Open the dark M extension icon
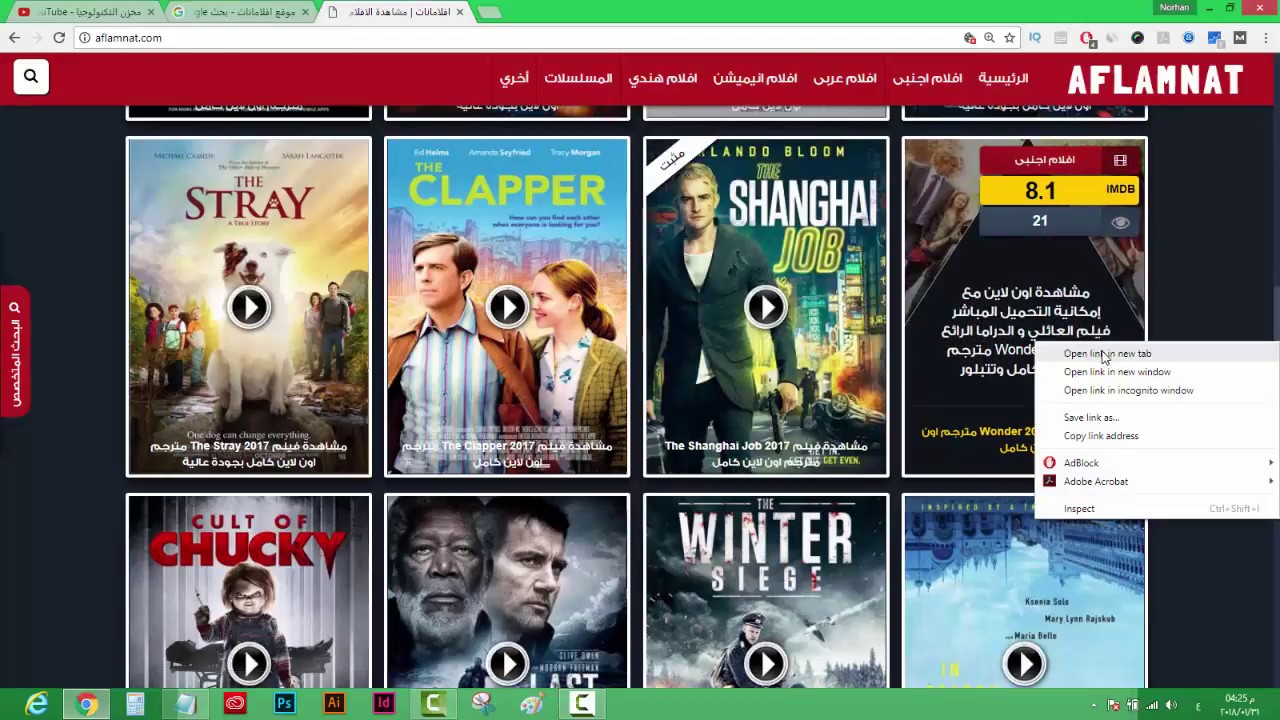This screenshot has height=720, width=1280. 1240,38
